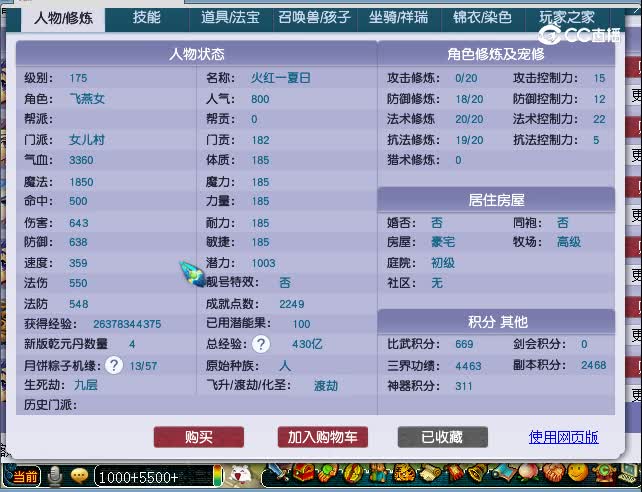The image size is (642, 492).
Task: Click the 购买 button
Action: point(199,437)
